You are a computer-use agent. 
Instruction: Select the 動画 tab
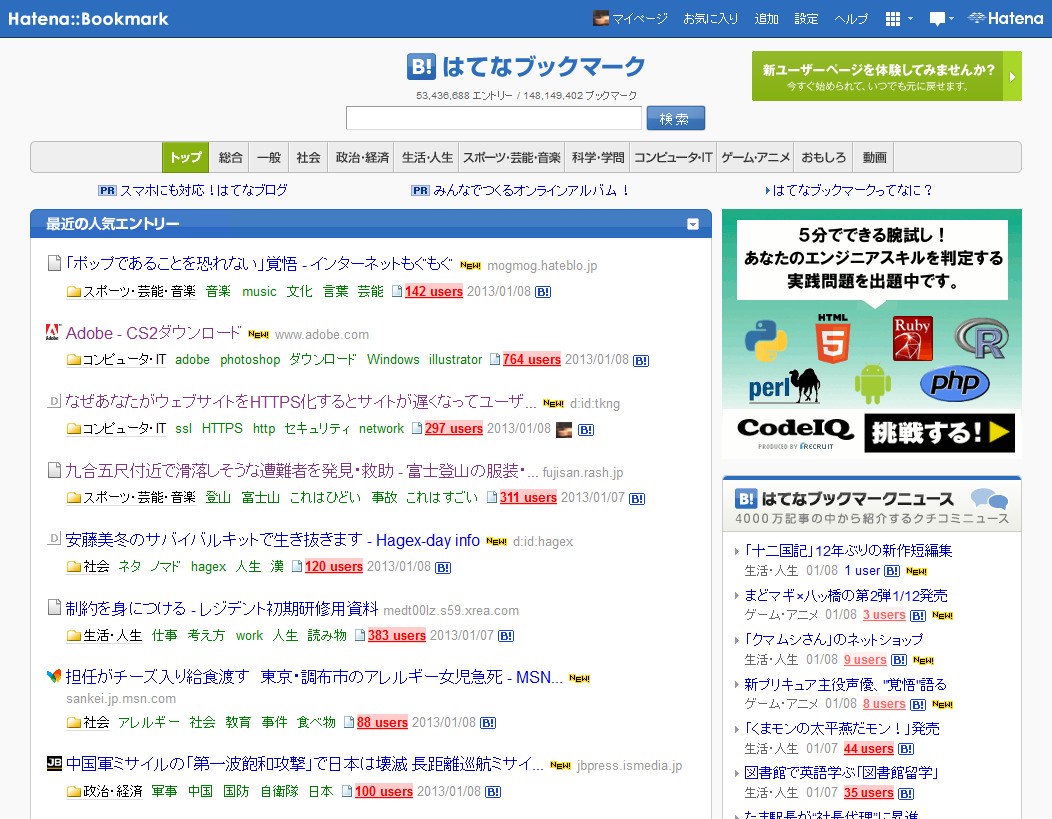pos(874,158)
